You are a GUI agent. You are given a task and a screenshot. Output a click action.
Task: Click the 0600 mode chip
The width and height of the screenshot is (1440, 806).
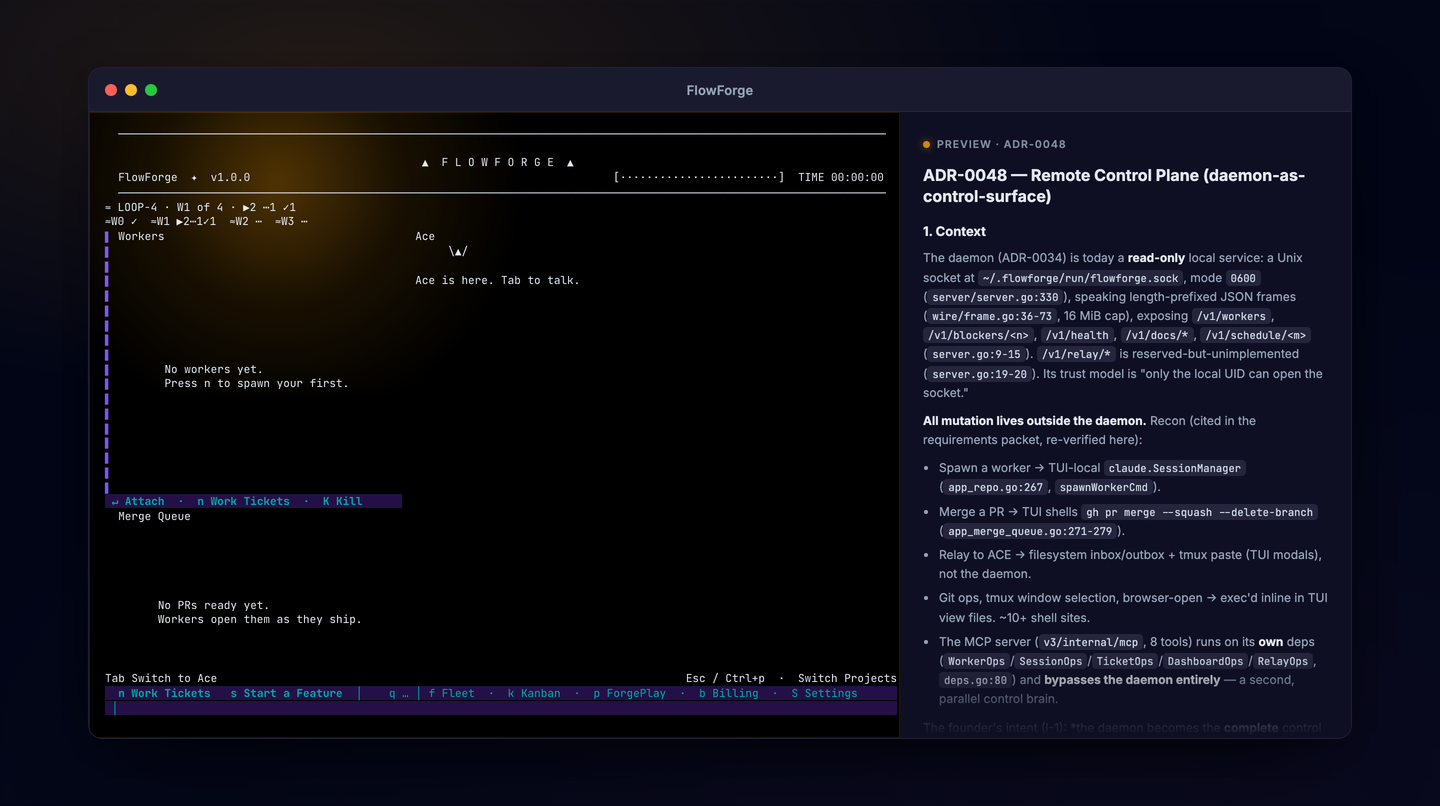[1243, 278]
